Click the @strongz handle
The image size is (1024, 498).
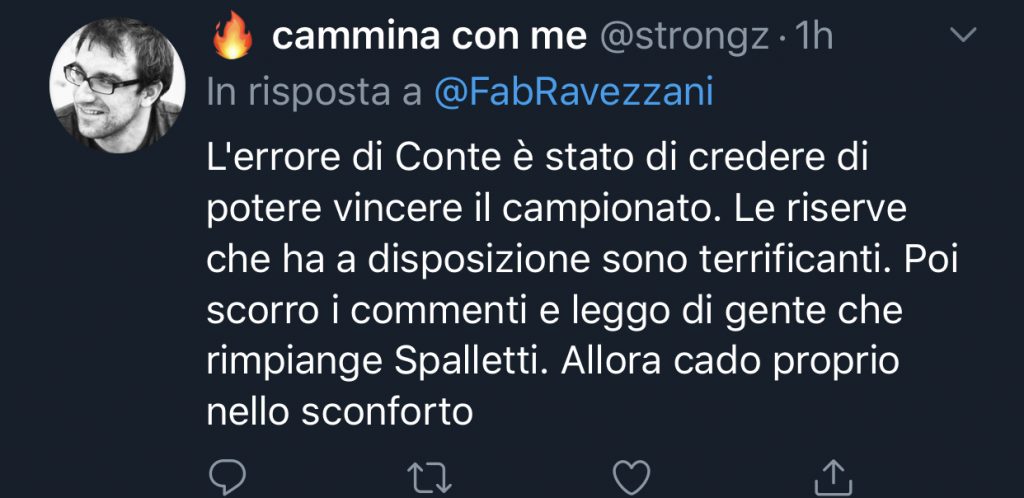point(685,37)
